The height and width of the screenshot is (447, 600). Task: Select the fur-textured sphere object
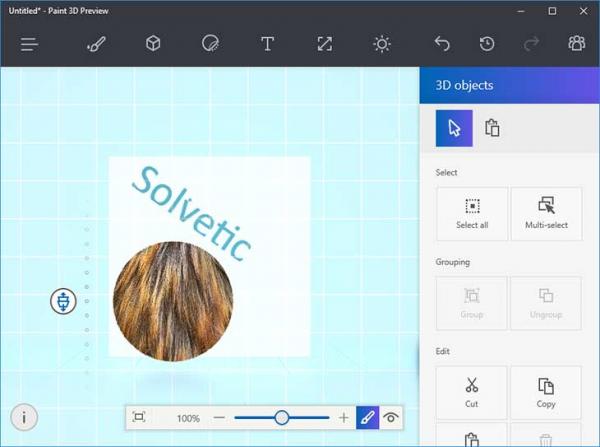[x=173, y=301]
